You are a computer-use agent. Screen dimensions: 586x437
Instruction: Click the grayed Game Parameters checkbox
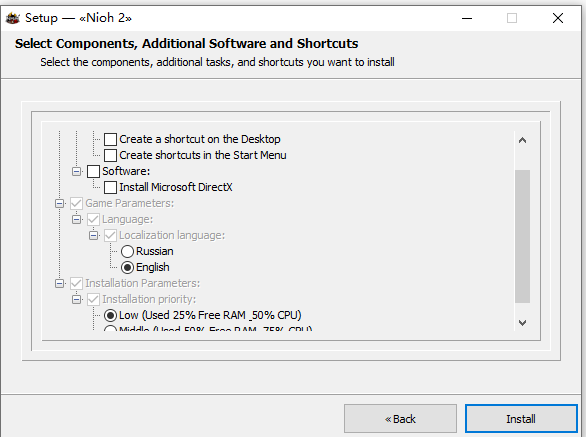(76, 204)
